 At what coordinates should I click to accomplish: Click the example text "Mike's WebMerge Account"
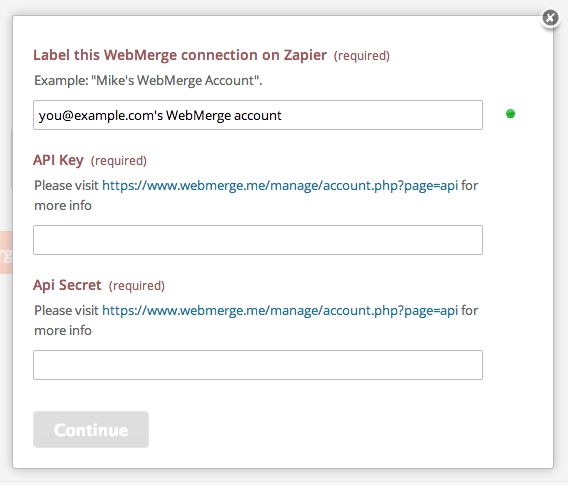176,80
